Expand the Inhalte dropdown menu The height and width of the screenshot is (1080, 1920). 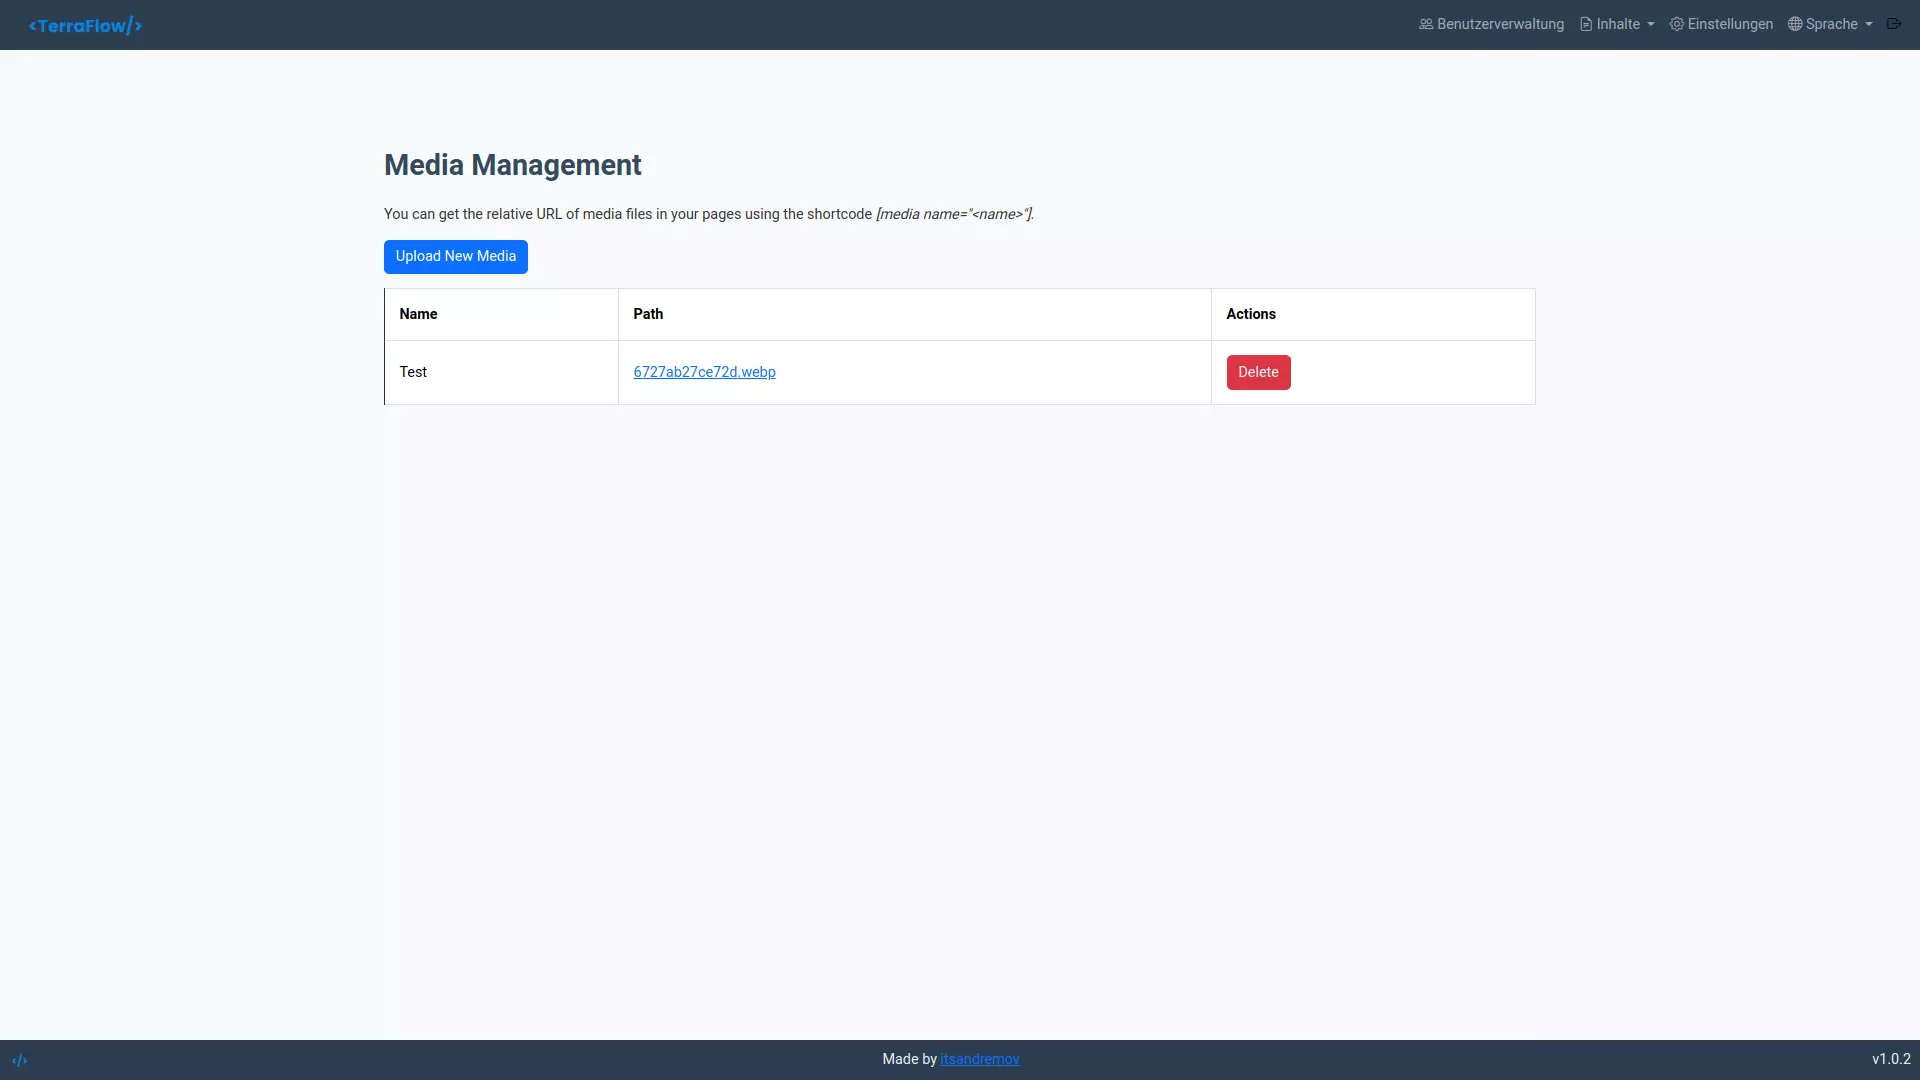pyautogui.click(x=1617, y=24)
